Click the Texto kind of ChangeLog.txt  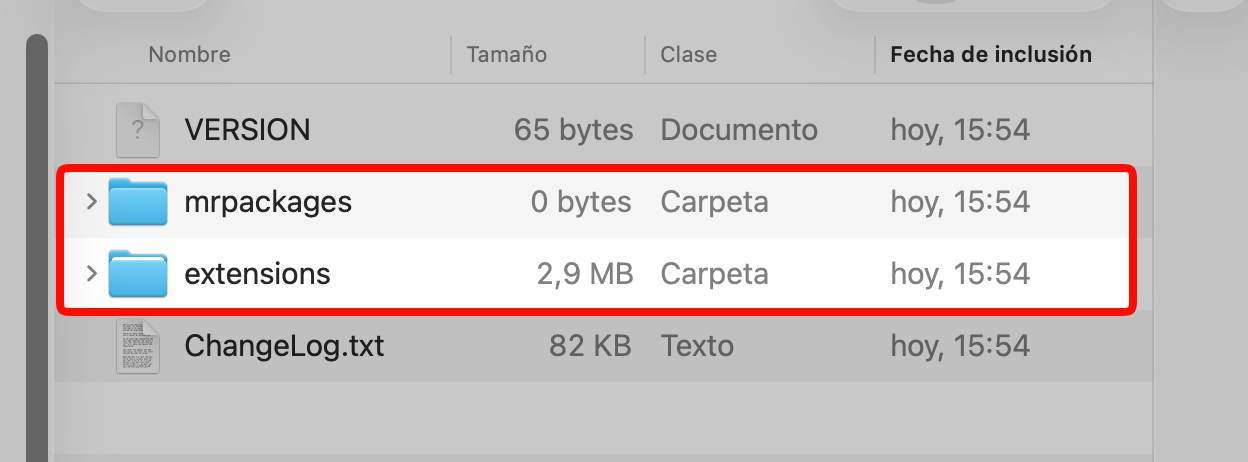[697, 346]
